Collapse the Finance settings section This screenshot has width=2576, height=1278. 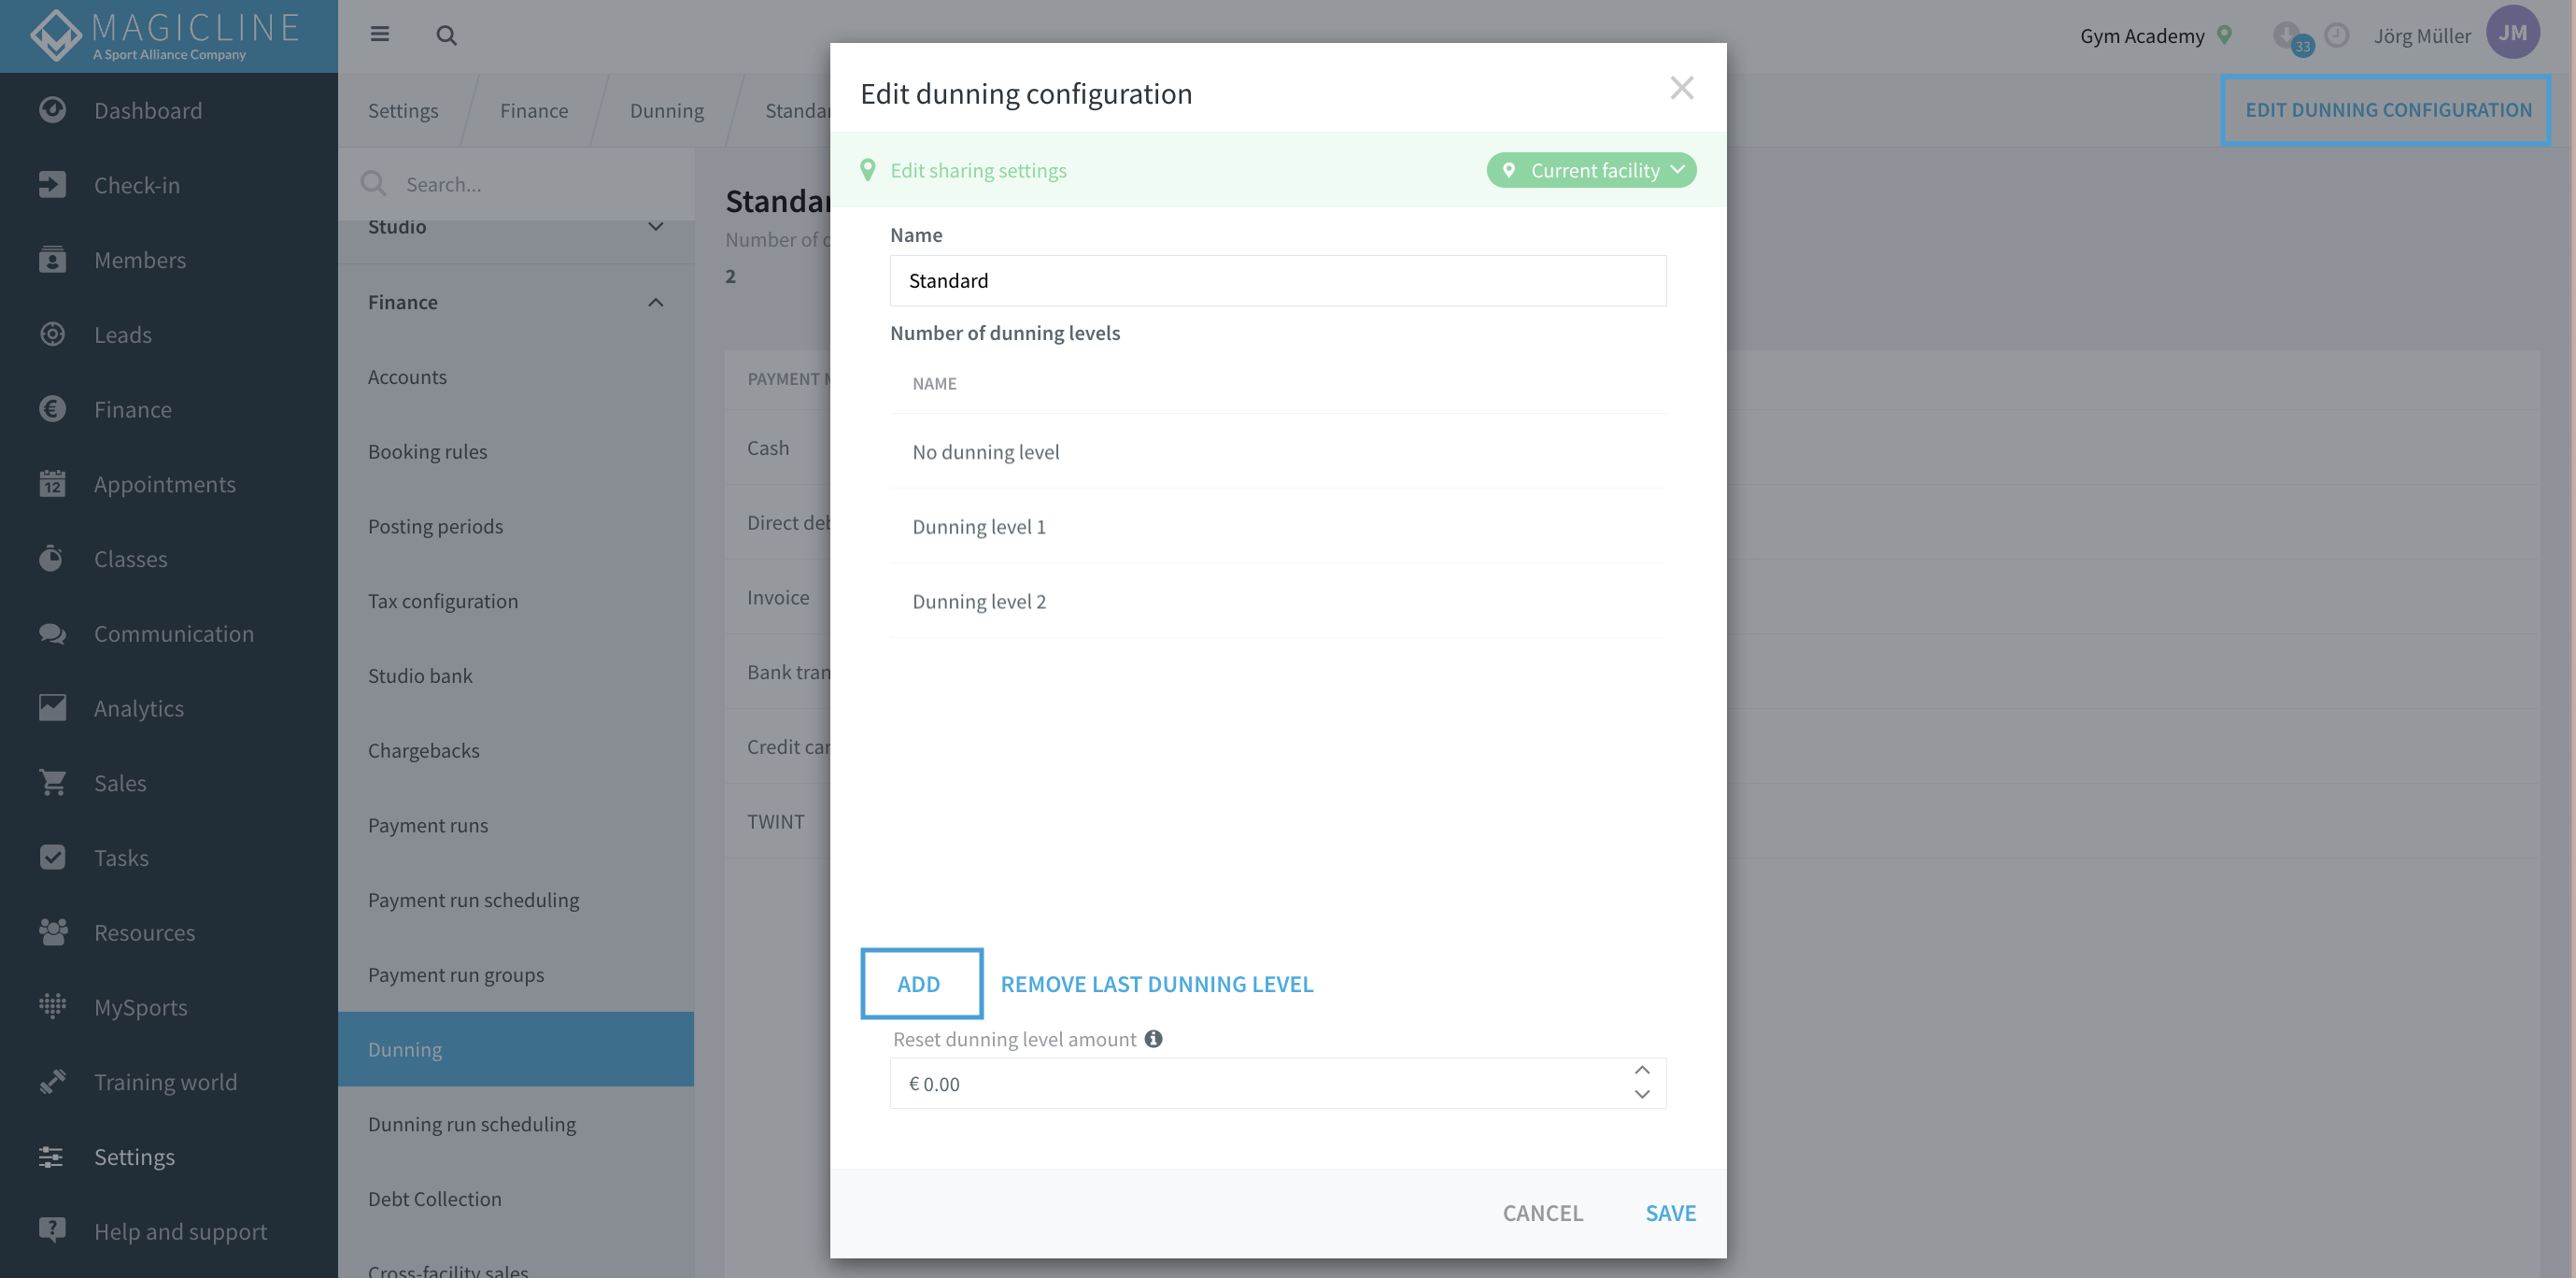(655, 302)
